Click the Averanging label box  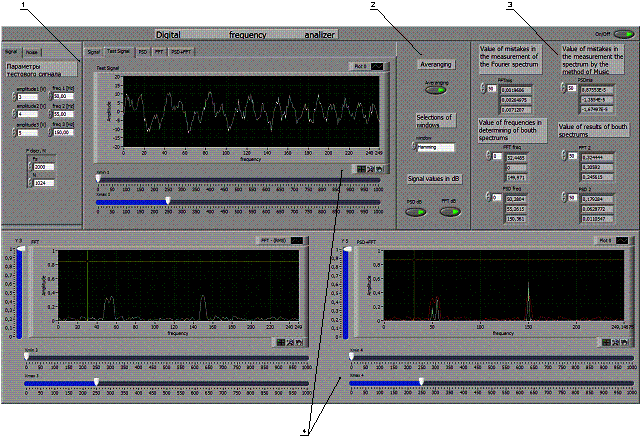point(436,64)
